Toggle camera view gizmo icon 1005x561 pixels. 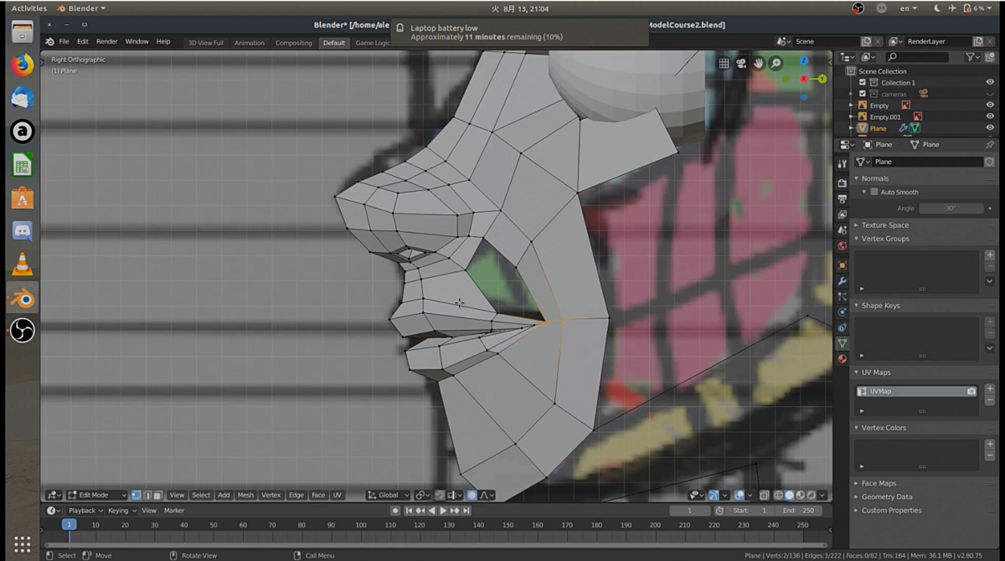pos(741,64)
